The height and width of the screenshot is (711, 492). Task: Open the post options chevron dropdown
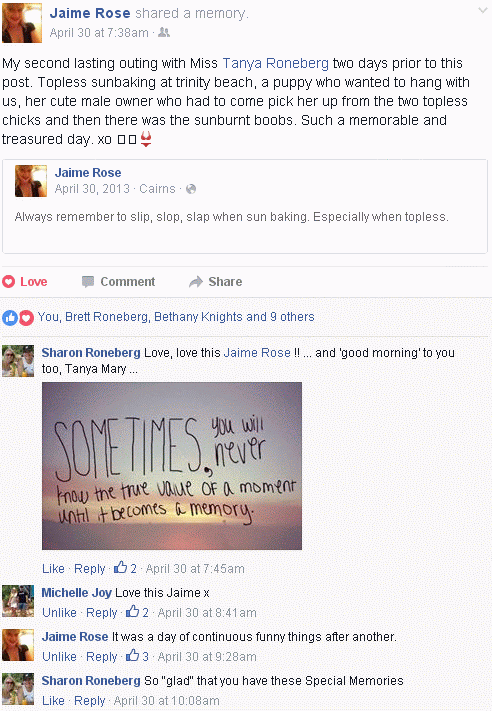click(x=483, y=10)
